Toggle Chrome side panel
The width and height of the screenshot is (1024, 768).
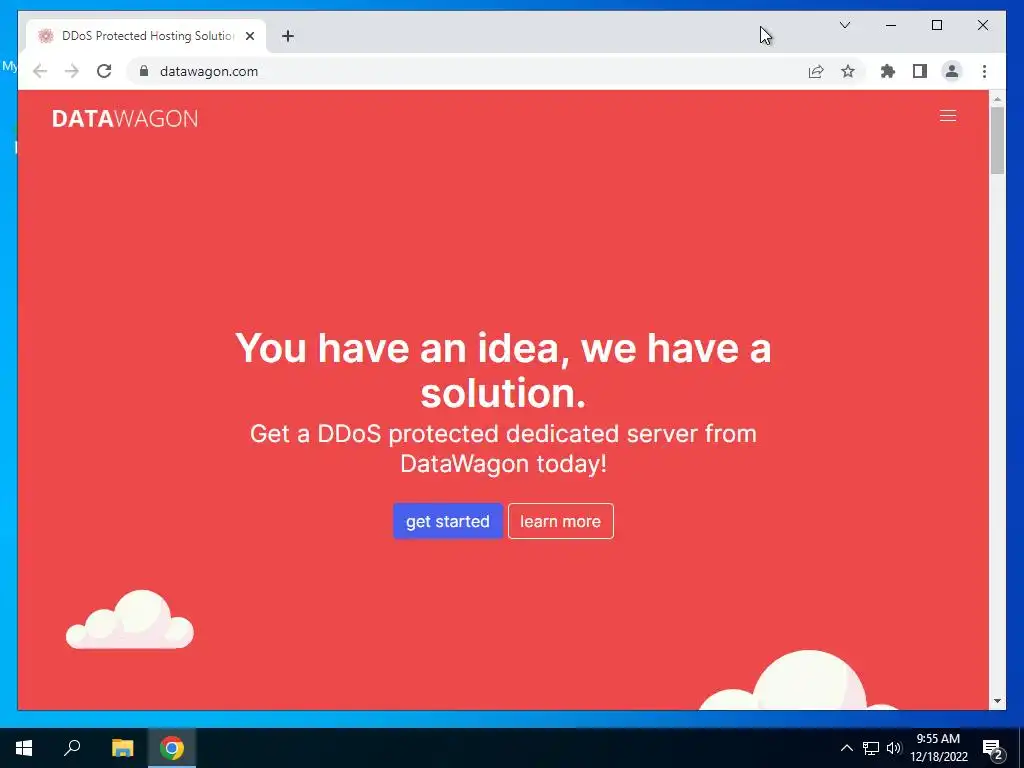coord(920,71)
